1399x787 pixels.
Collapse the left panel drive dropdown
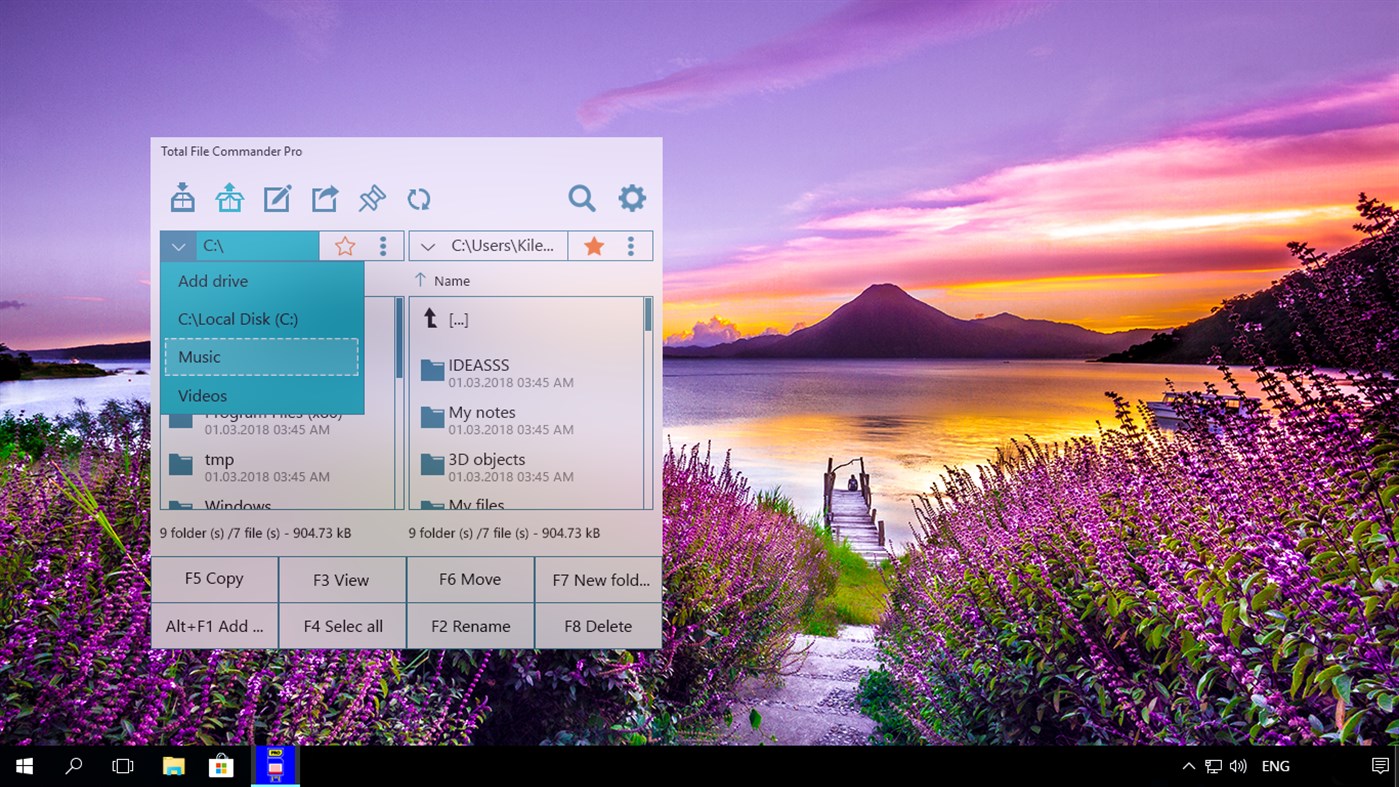tap(178, 245)
